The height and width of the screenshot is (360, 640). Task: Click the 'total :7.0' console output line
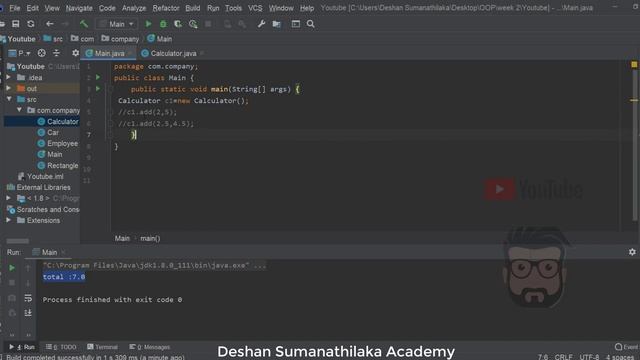(x=64, y=277)
